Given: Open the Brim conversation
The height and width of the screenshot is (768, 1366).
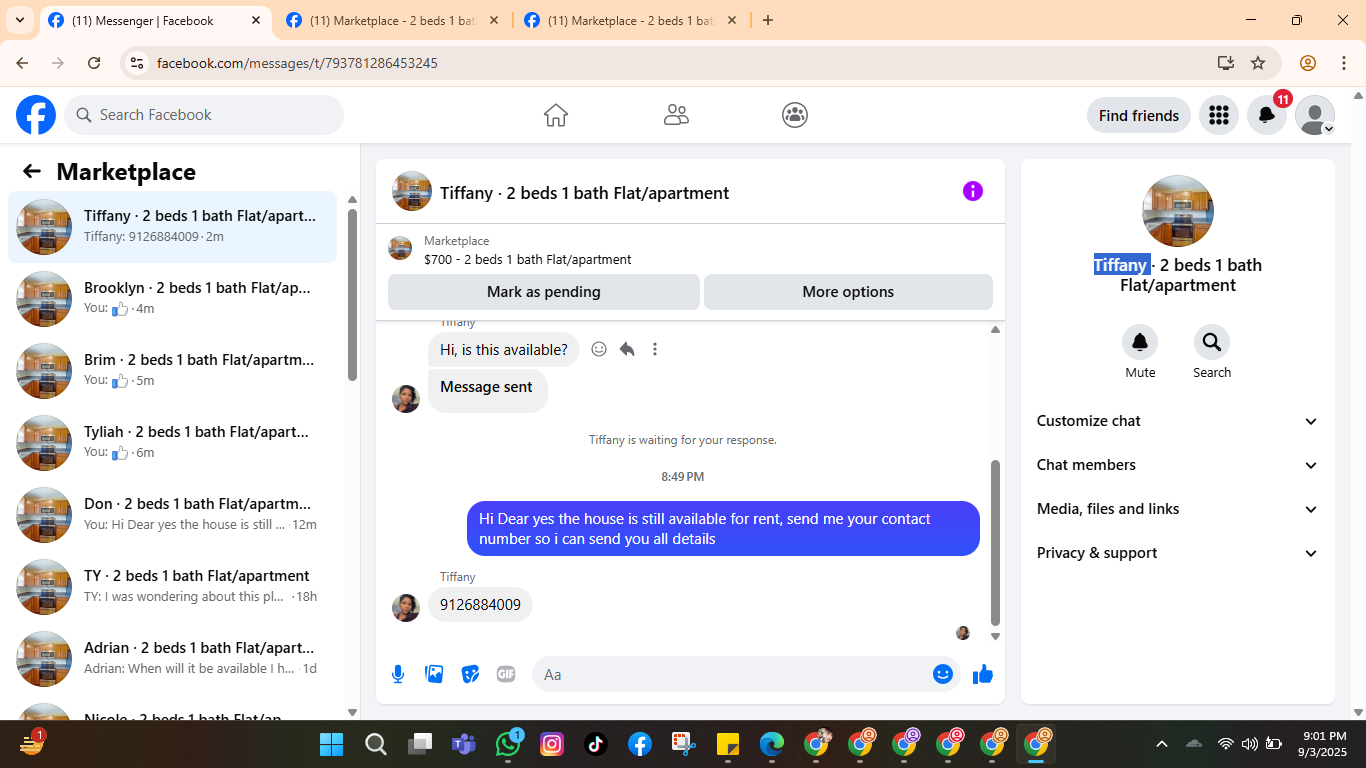Looking at the screenshot, I should pyautogui.click(x=173, y=371).
